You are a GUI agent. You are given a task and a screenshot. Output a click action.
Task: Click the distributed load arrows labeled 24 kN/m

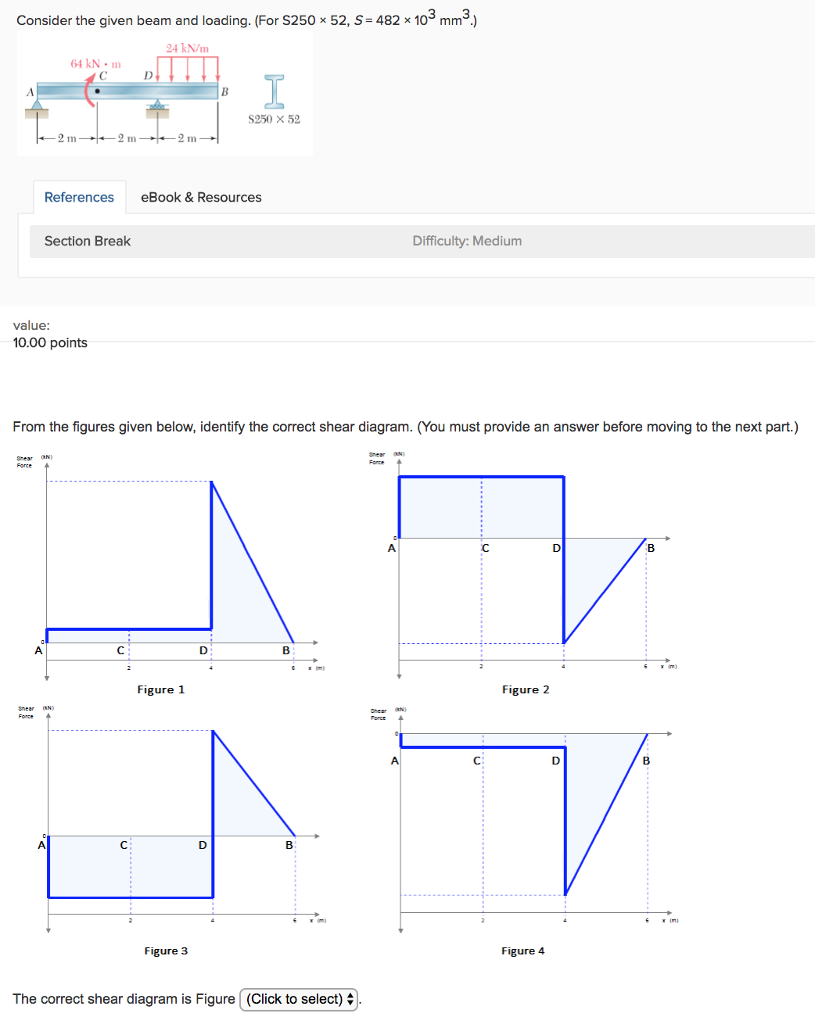[x=188, y=66]
